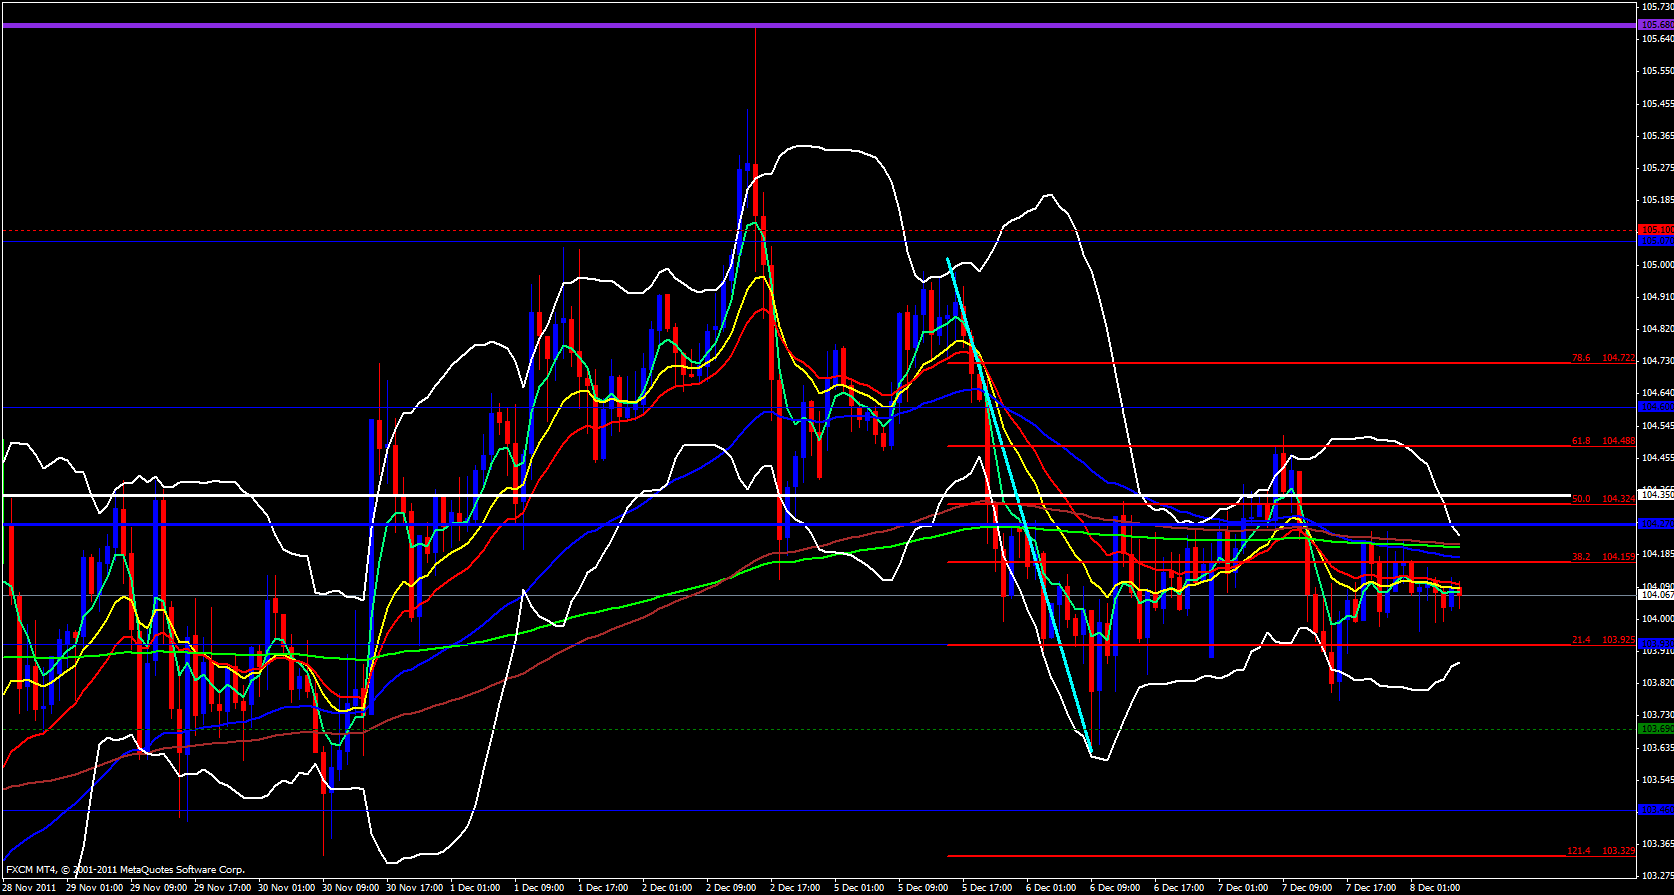The height and width of the screenshot is (895, 1674).
Task: Click the purple 105.680 price label
Action: click(x=1655, y=24)
